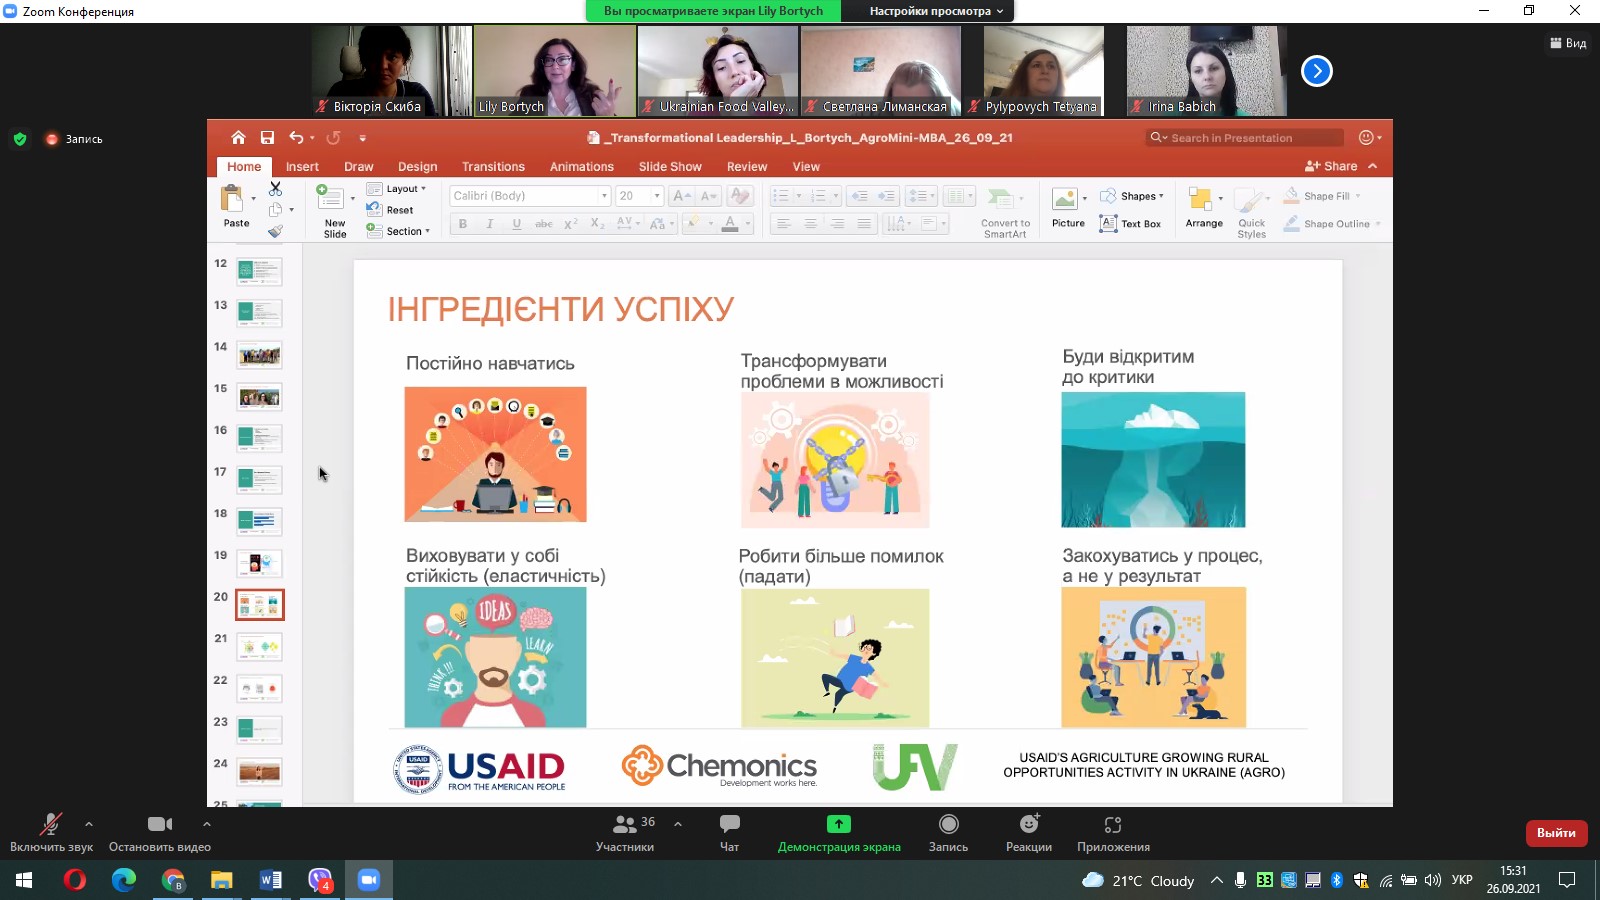Start screen sharing (Демонстрация экрана)
This screenshot has width=1600, height=900.
[839, 832]
